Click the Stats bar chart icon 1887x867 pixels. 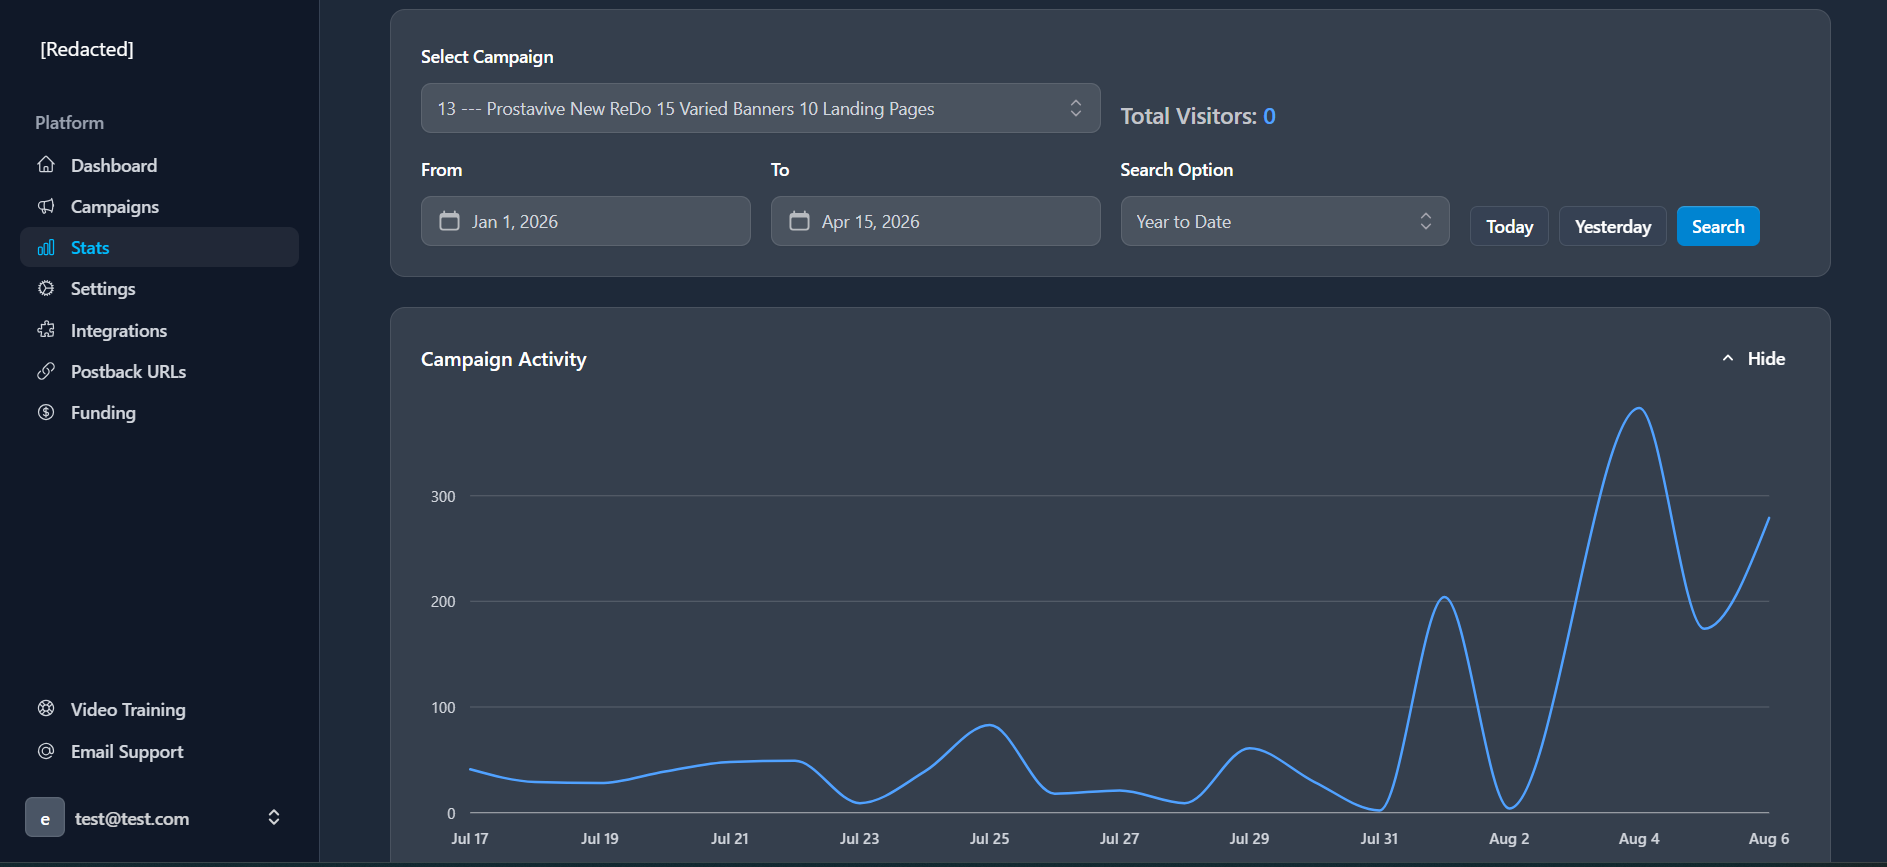[x=46, y=248]
